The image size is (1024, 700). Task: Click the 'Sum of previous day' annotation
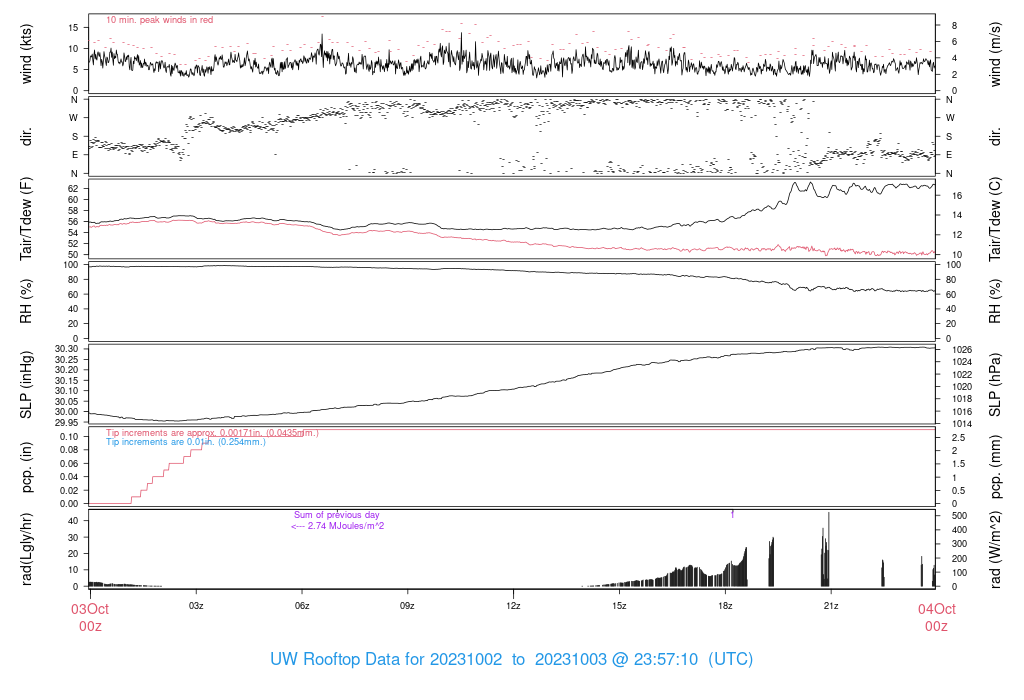point(336,515)
